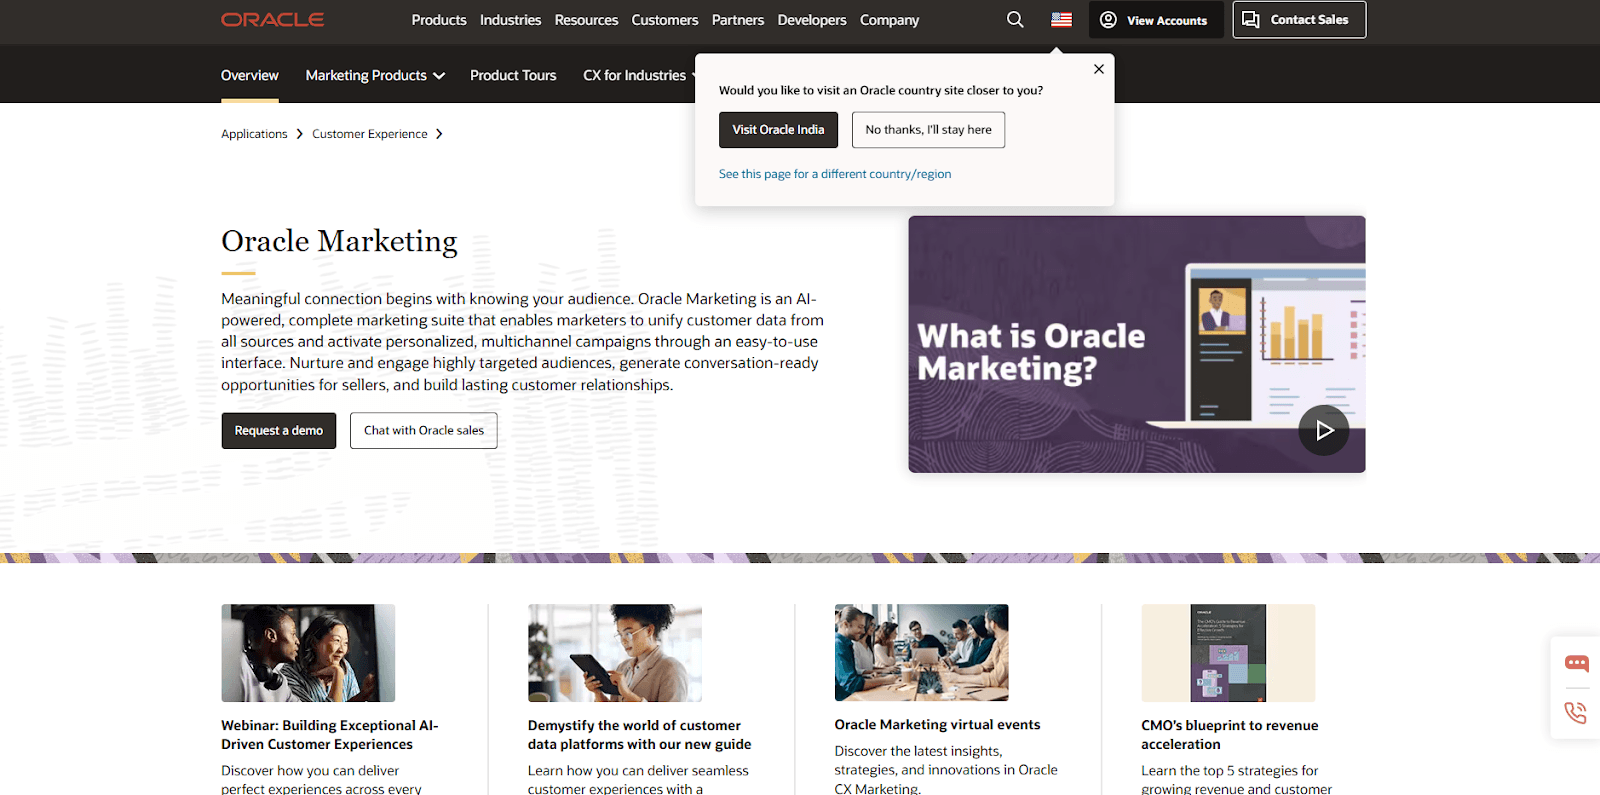Click the US flag country selector
Screen dimensions: 1600x795
[x=1062, y=20]
